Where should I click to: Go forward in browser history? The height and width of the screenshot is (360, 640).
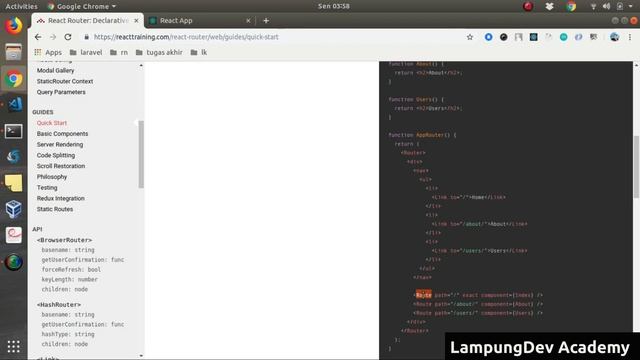click(53, 37)
